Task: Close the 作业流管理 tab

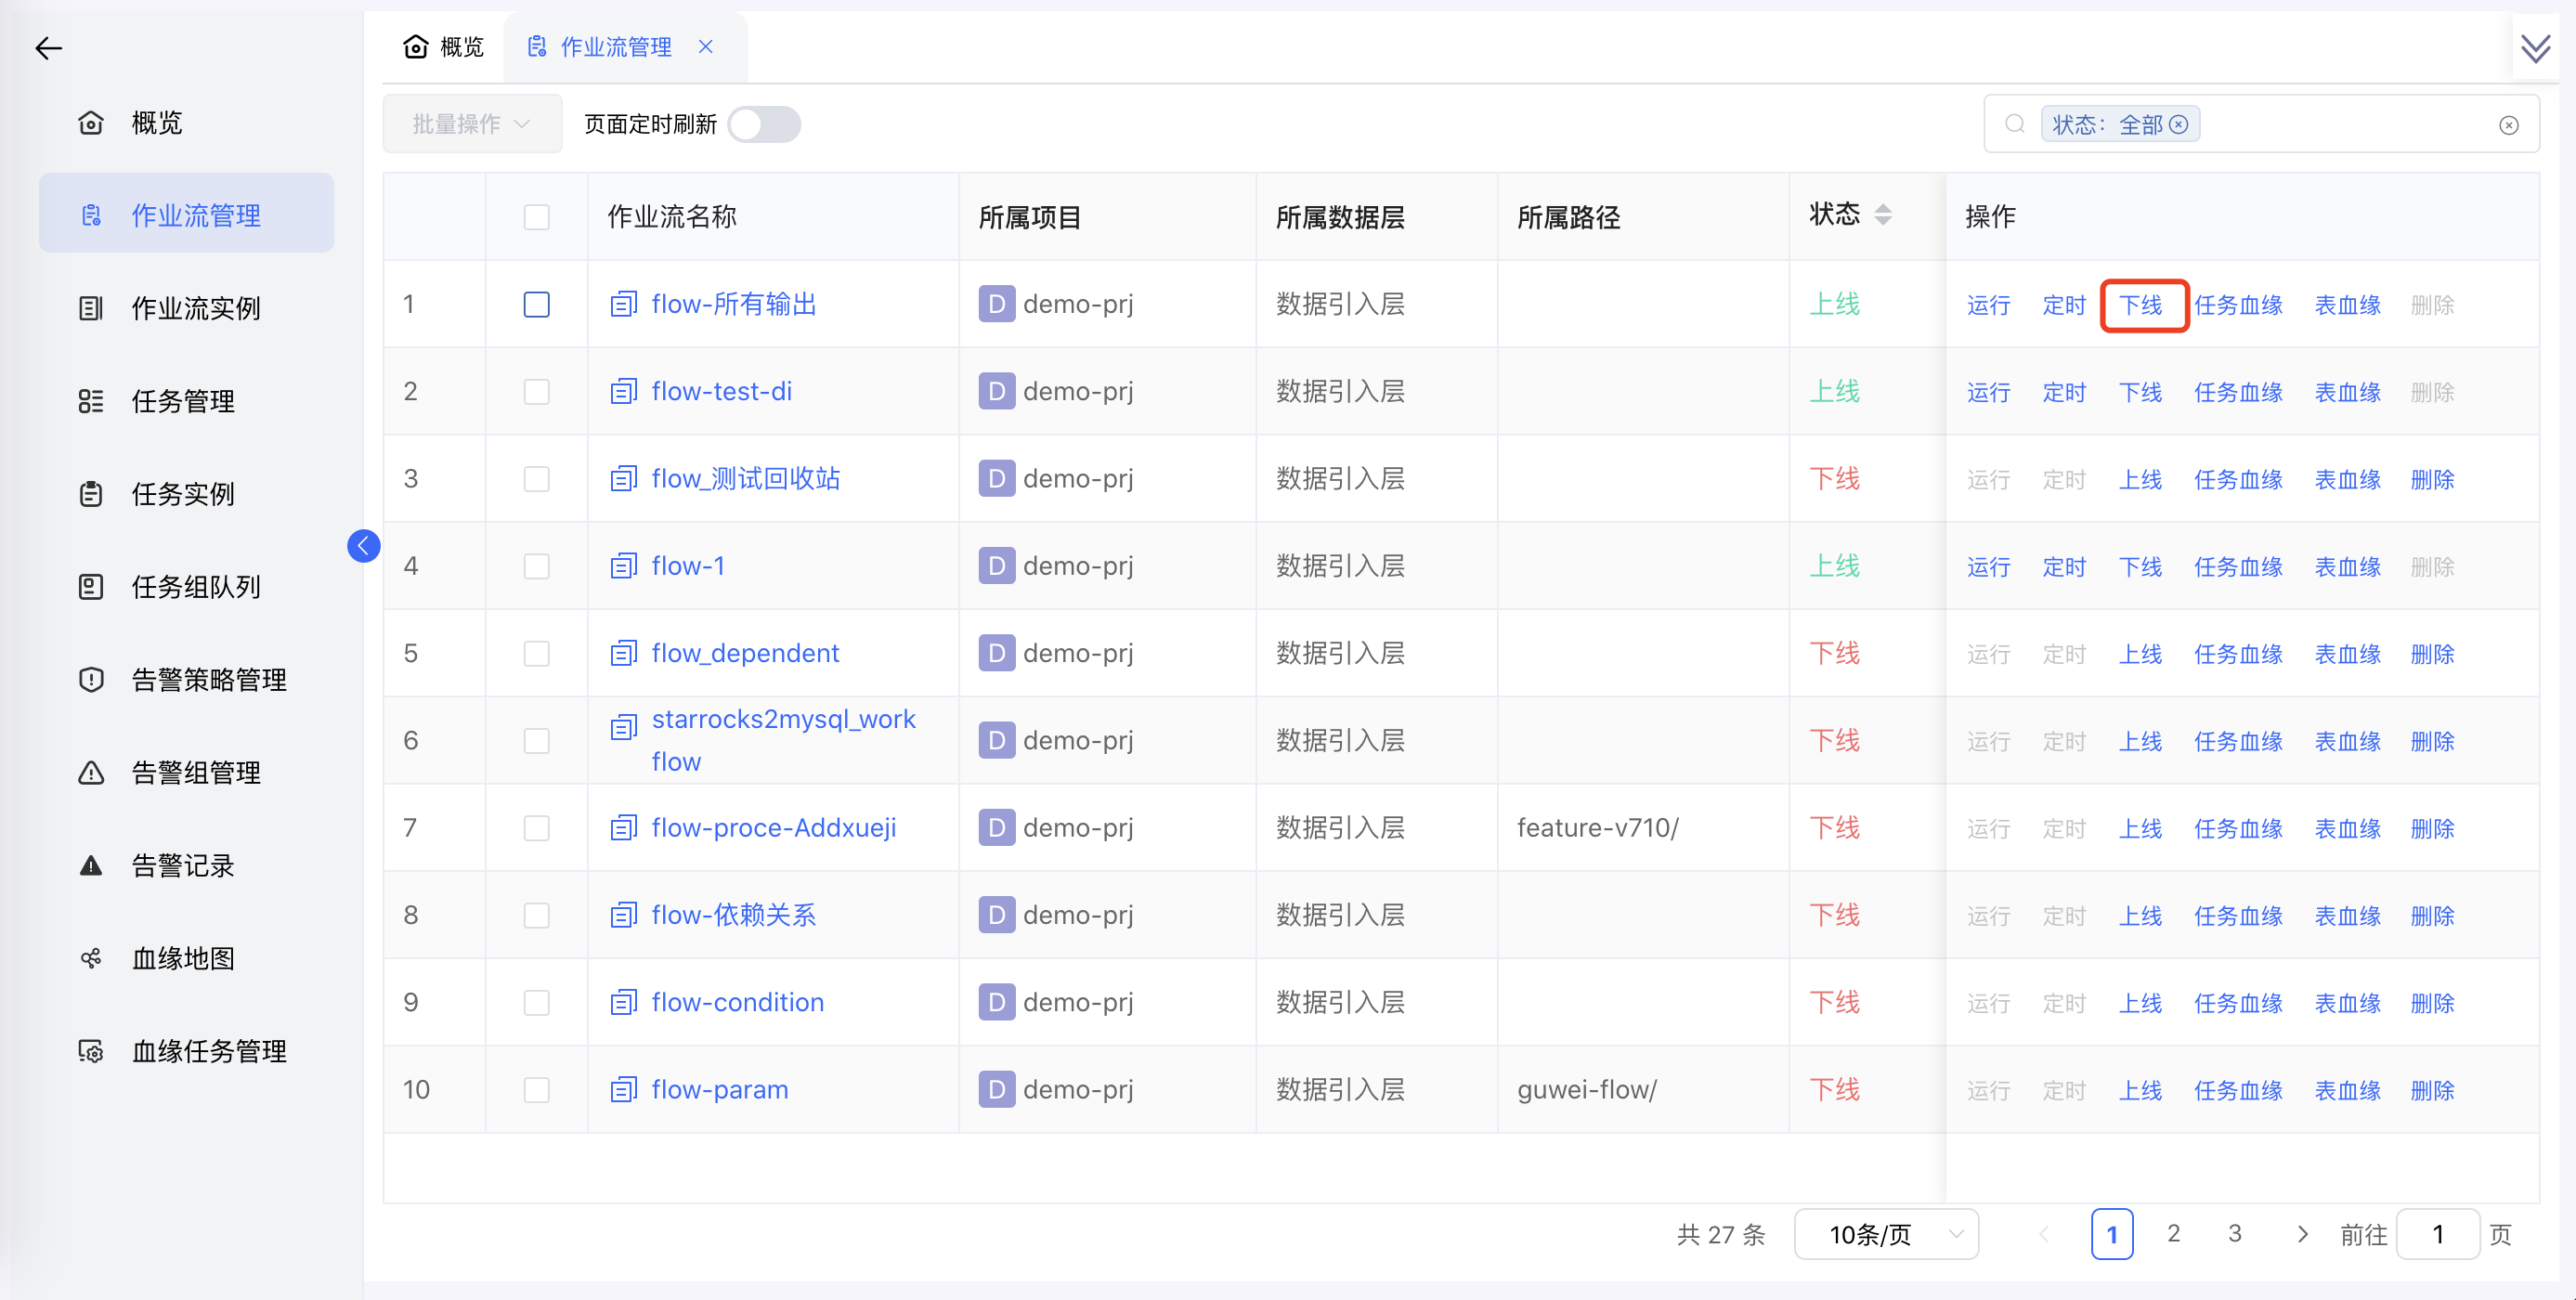Action: [707, 46]
